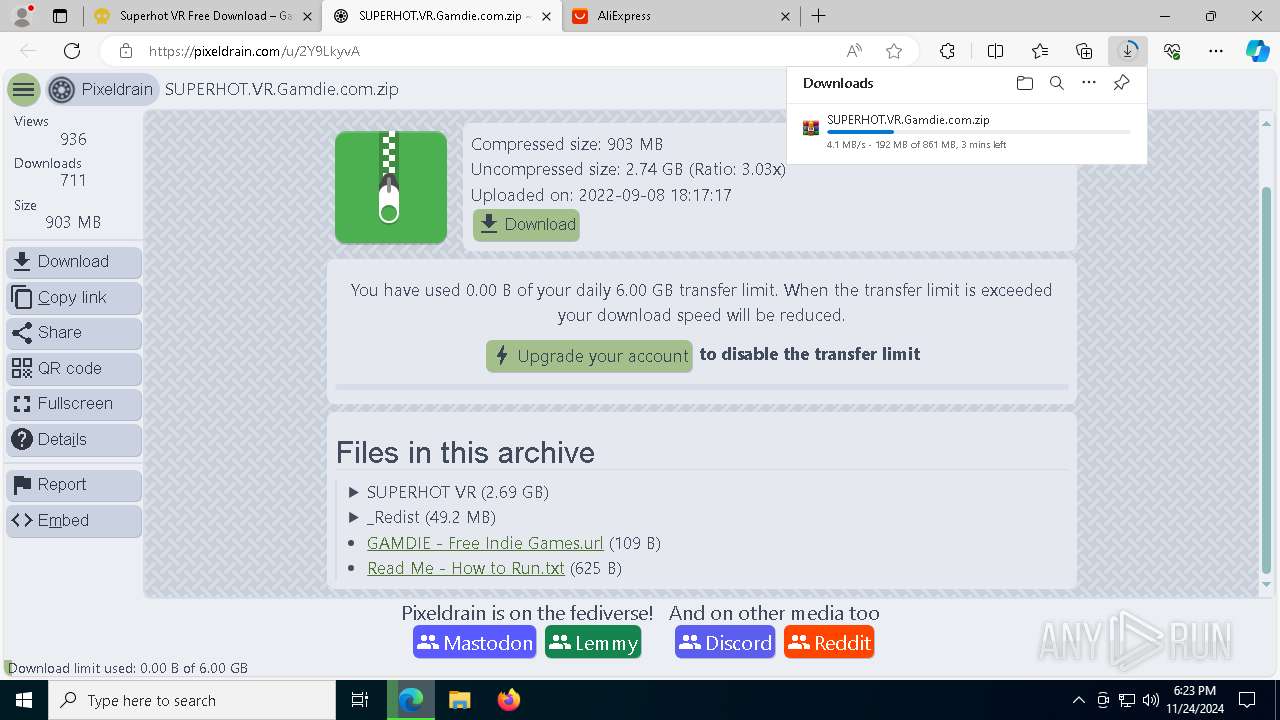Image resolution: width=1280 pixels, height=720 pixels.
Task: Click the sidebar Download button
Action: pos(74,262)
